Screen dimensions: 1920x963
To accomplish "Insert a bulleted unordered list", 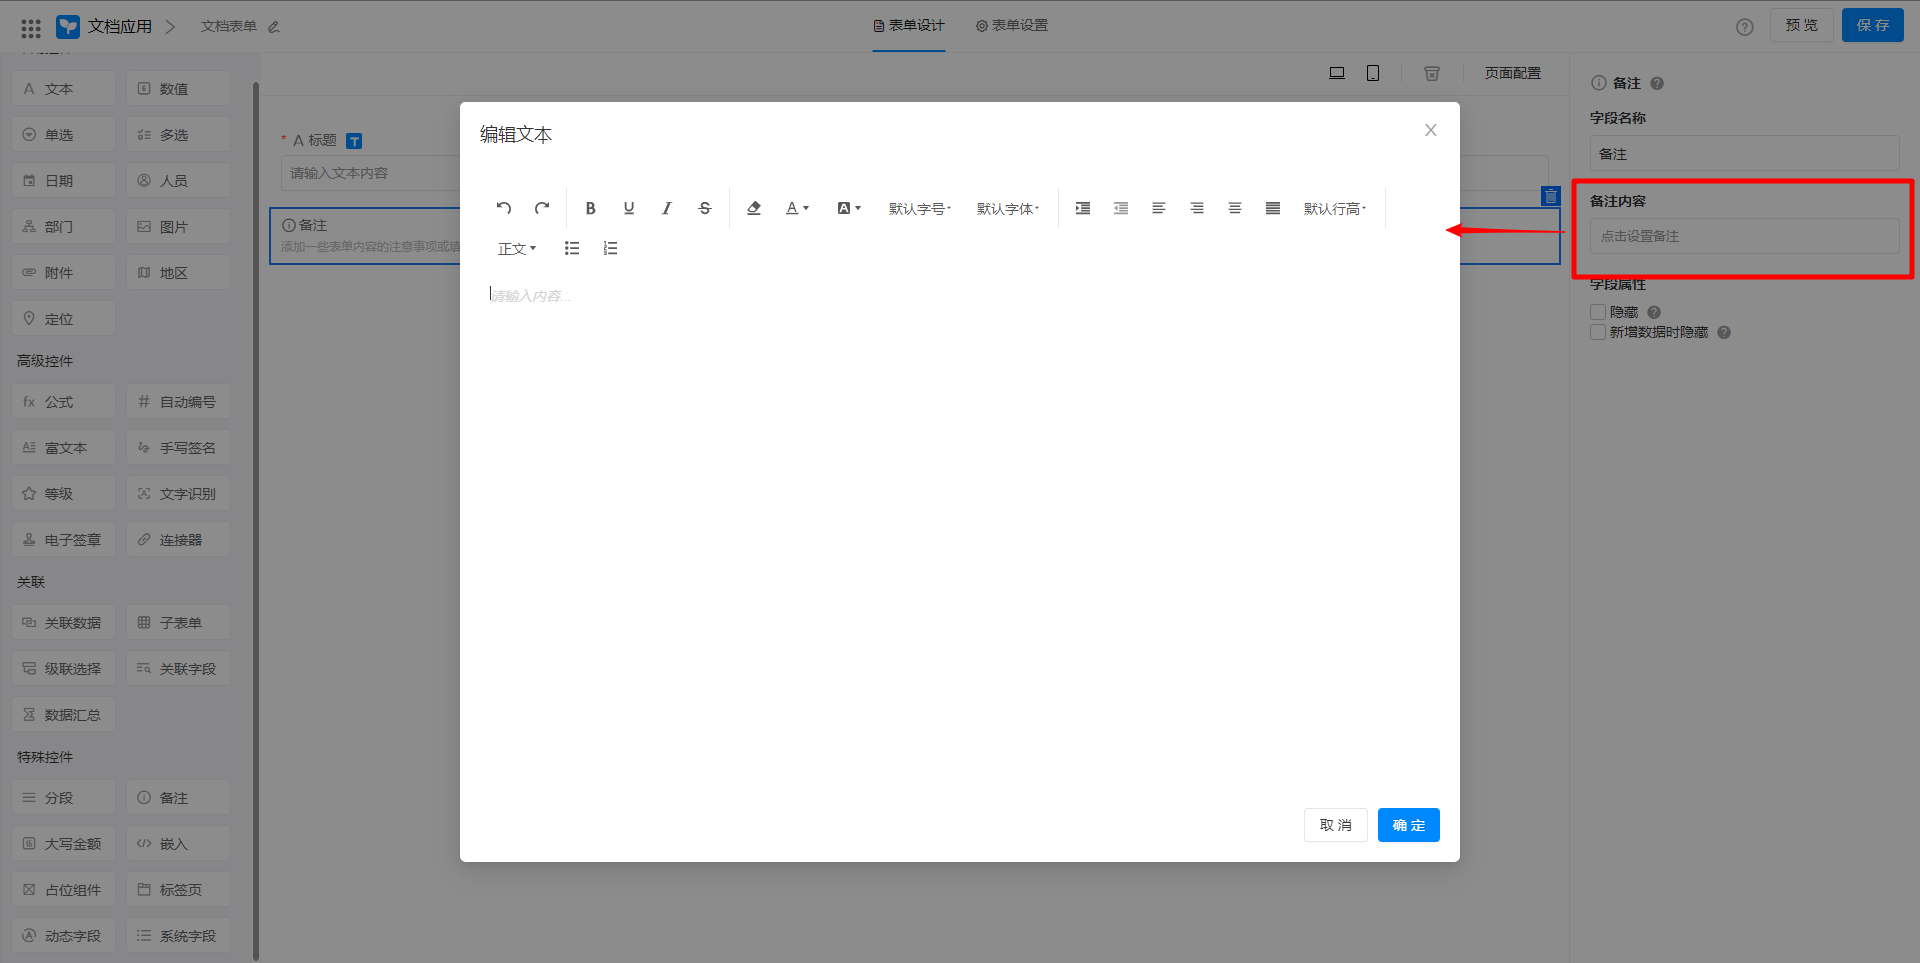I will point(572,248).
